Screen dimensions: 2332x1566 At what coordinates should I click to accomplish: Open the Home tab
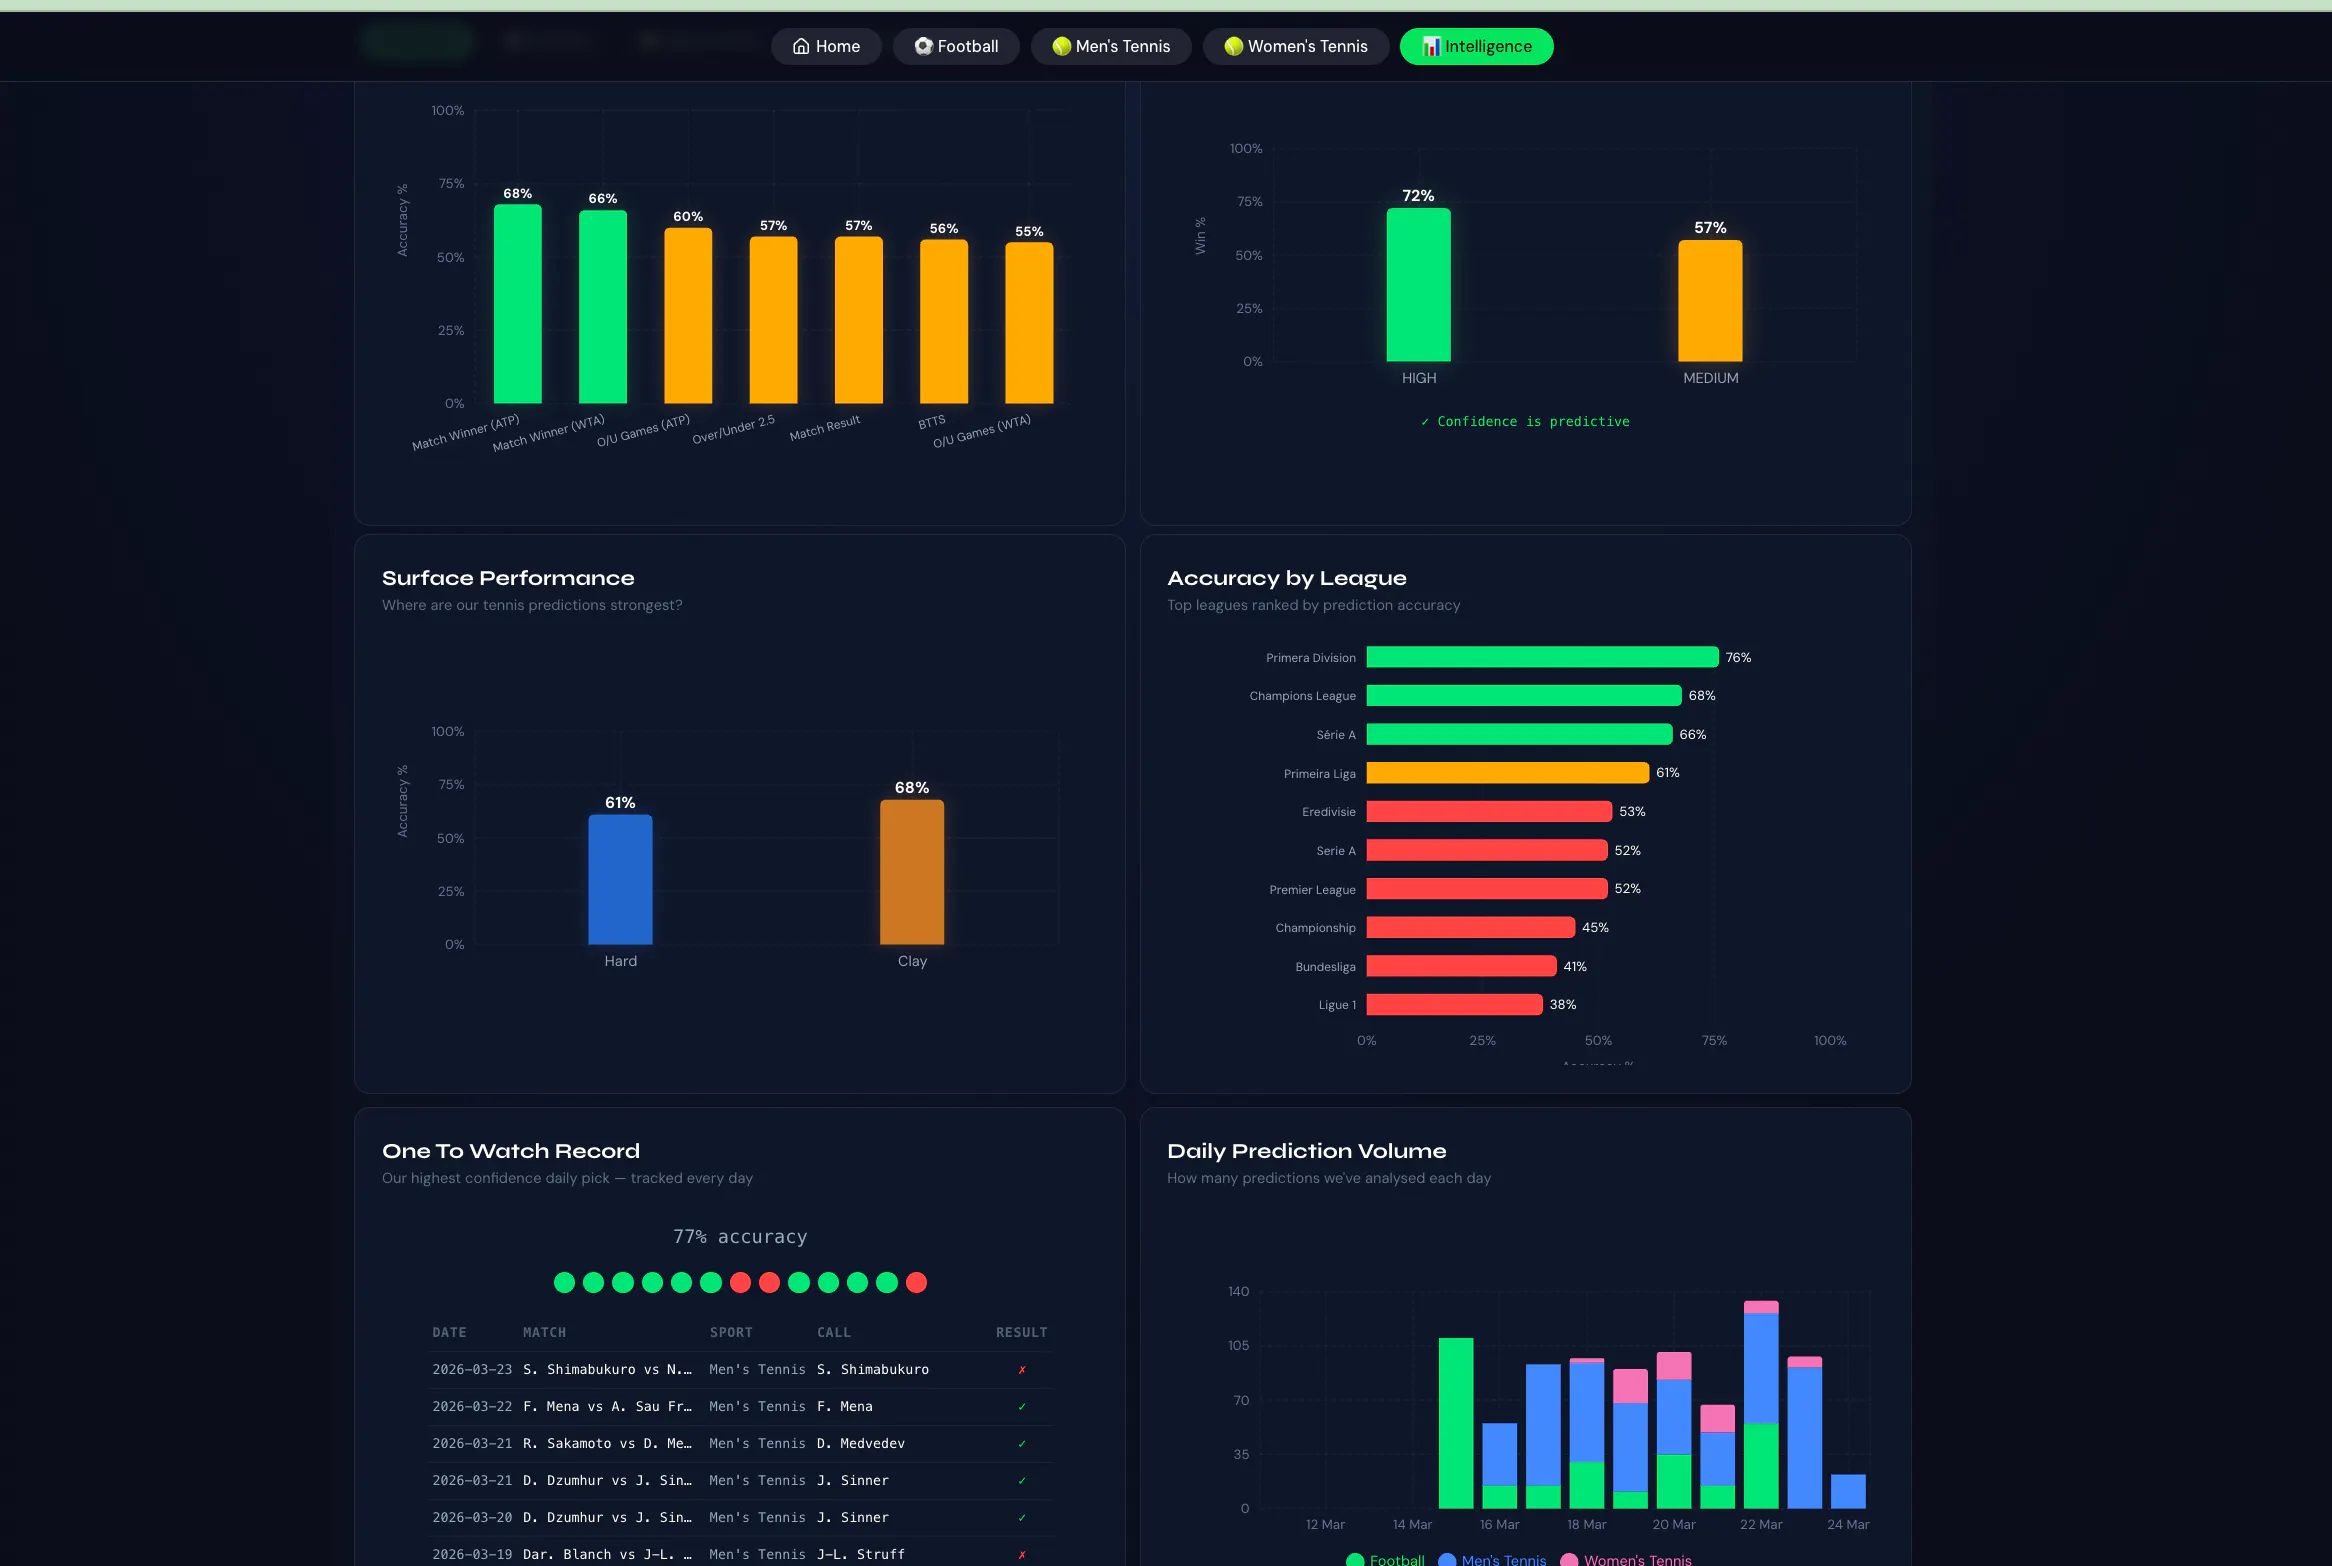[826, 46]
